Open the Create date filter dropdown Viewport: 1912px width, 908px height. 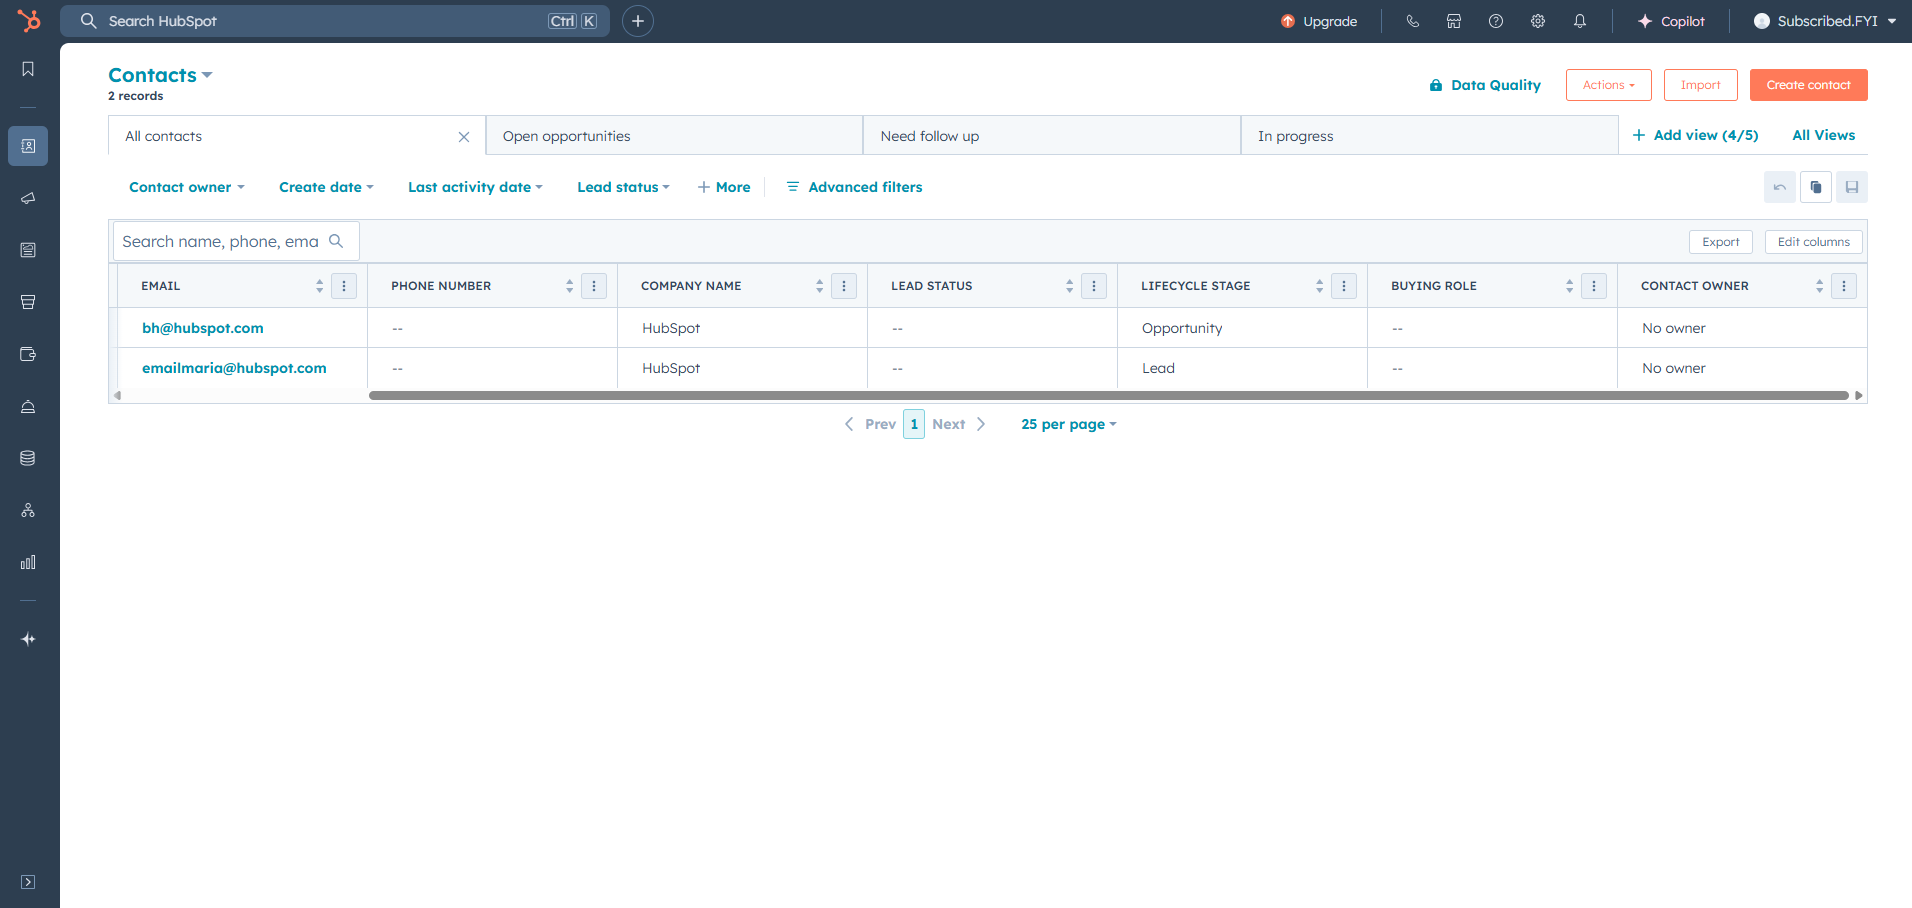326,187
